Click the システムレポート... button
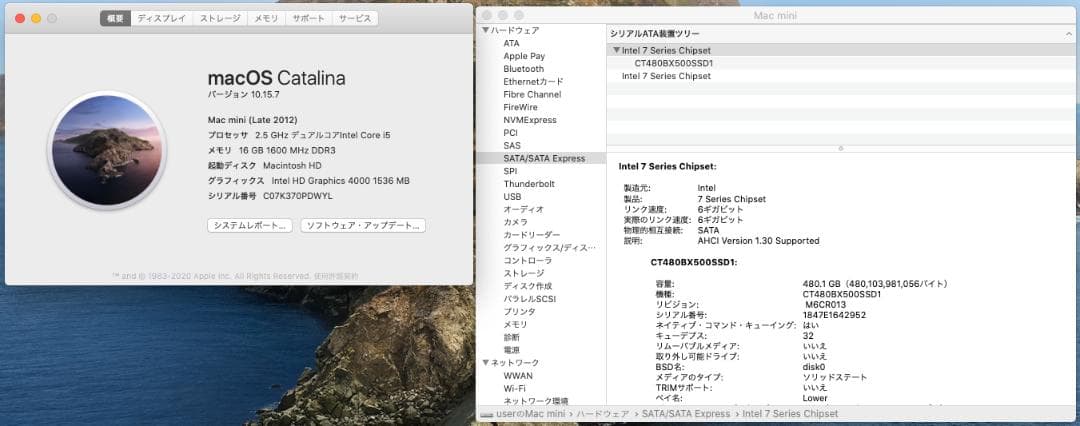 249,225
